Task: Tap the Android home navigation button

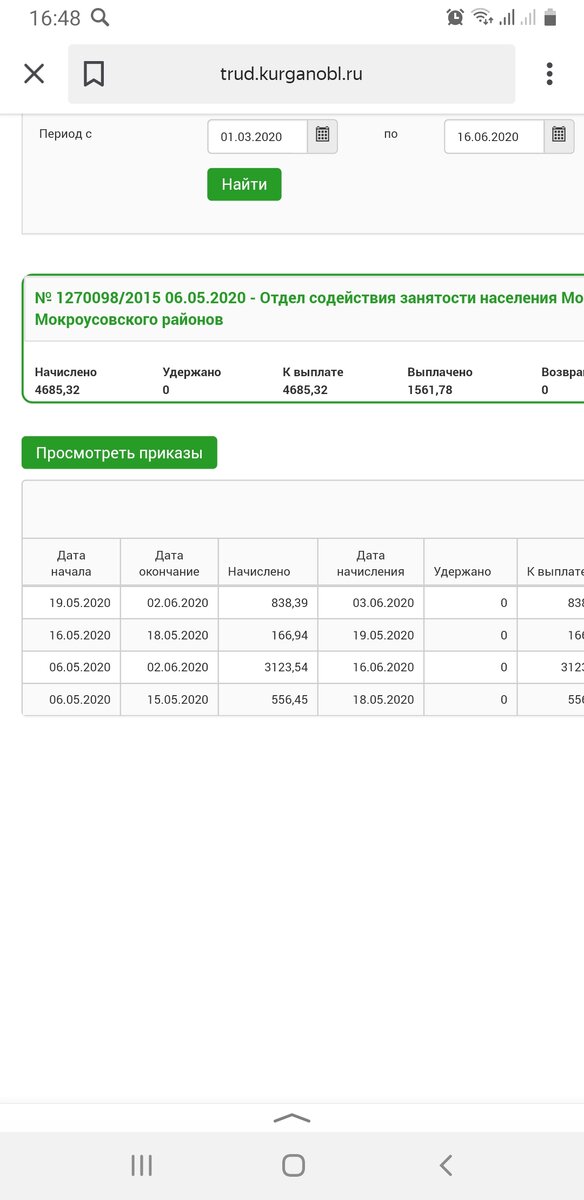Action: 293,1164
